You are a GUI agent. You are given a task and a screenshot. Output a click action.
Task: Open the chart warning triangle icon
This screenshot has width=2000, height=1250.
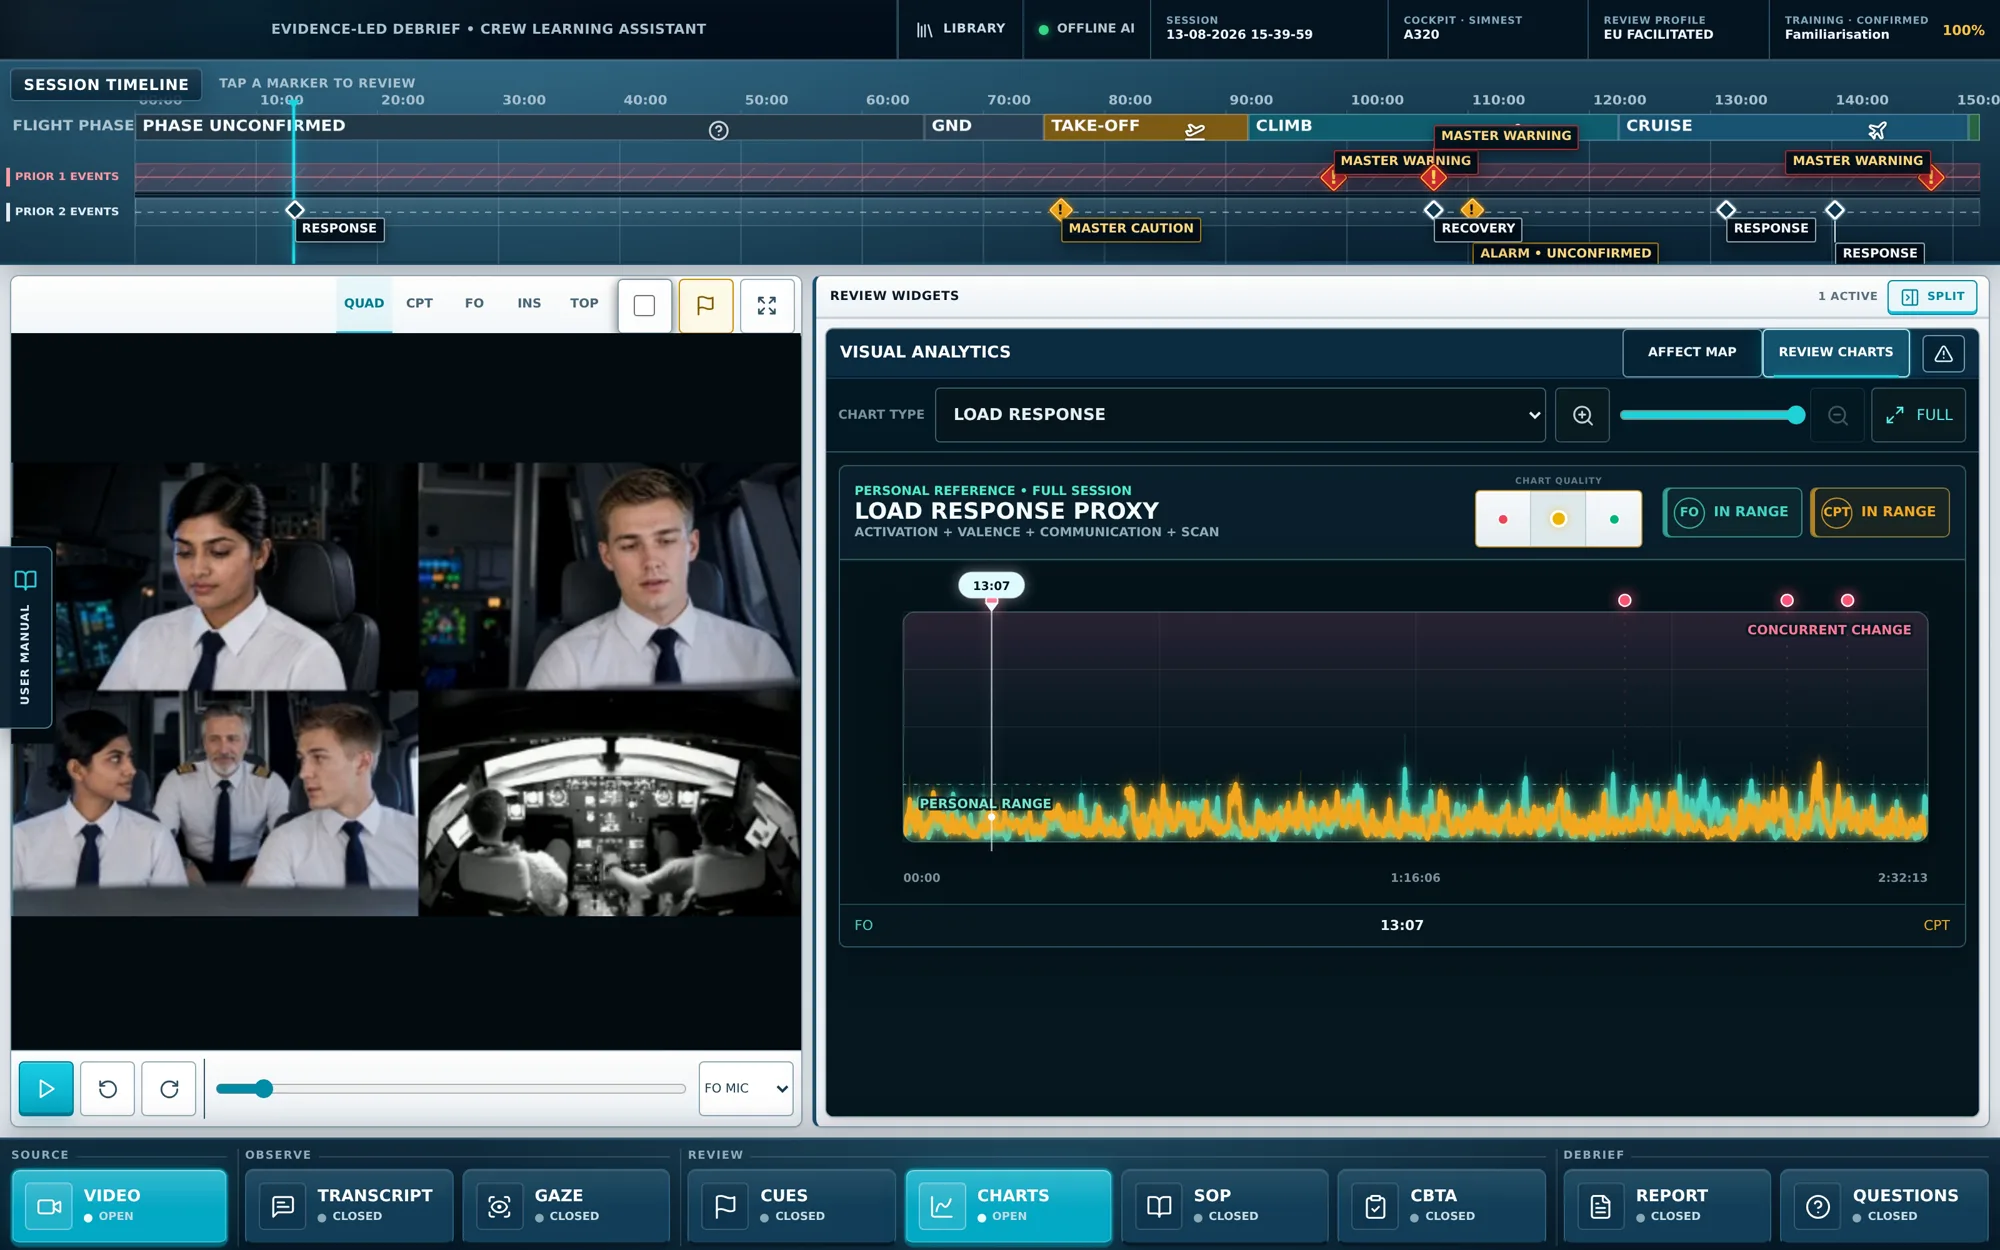[x=1943, y=353]
